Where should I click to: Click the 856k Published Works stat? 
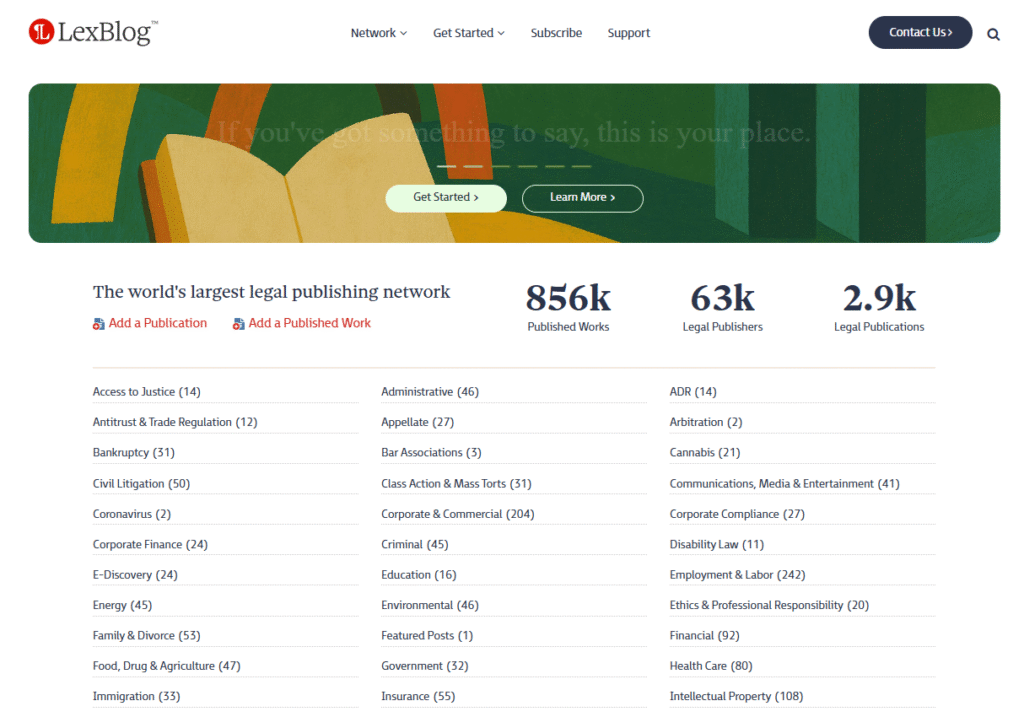pos(568,308)
